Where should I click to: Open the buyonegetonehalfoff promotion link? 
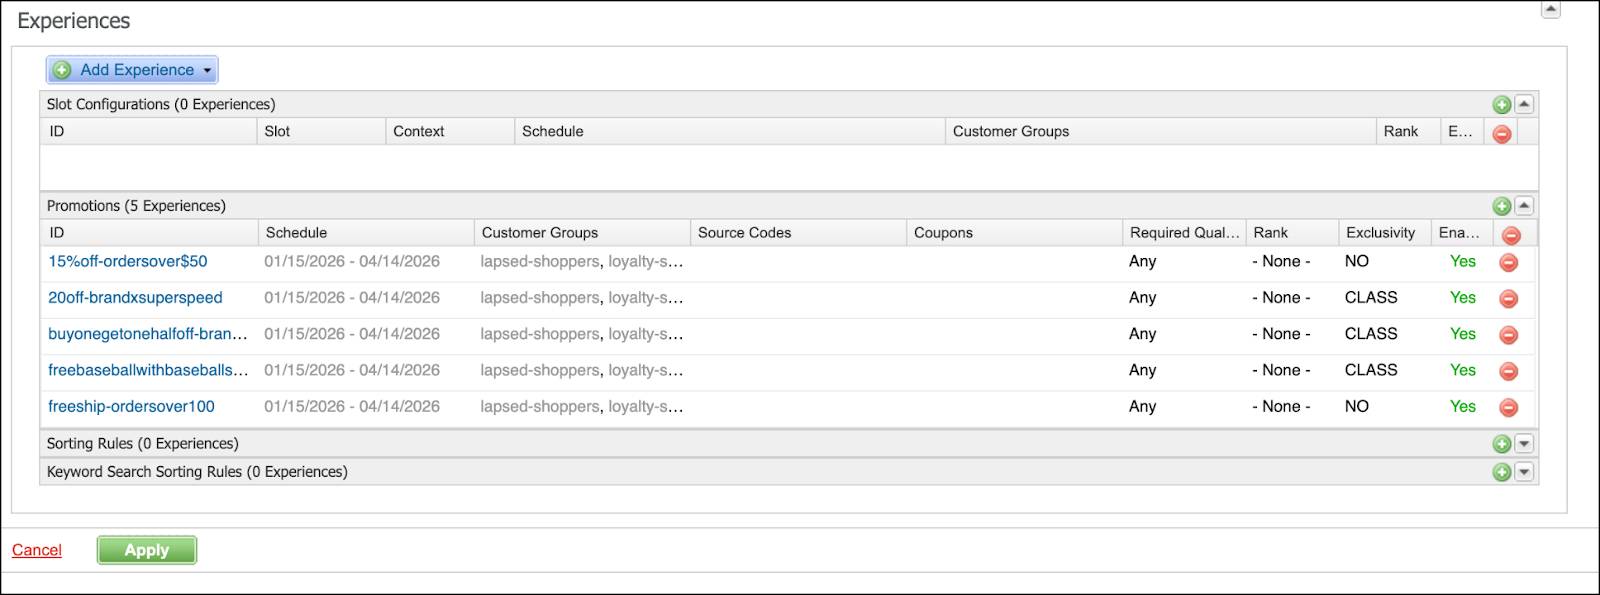147,334
